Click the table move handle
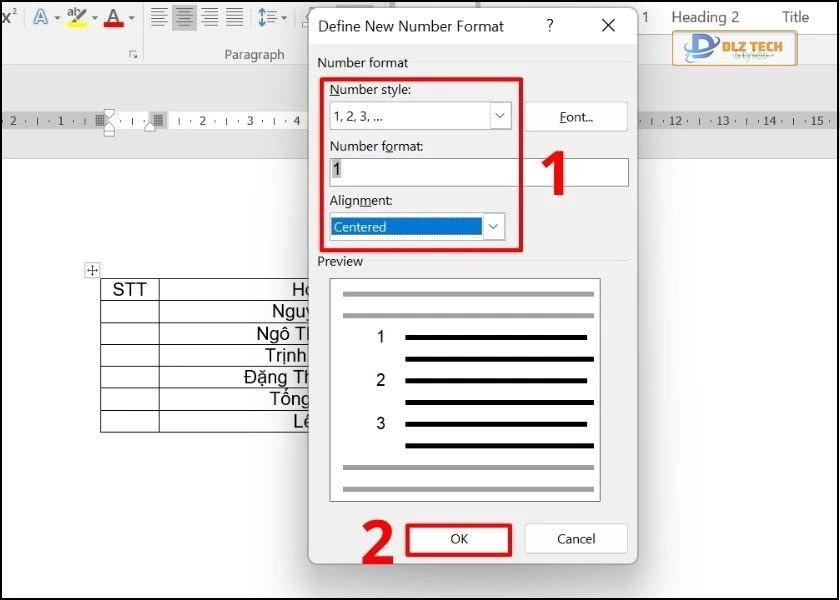This screenshot has width=840, height=600. [92, 270]
